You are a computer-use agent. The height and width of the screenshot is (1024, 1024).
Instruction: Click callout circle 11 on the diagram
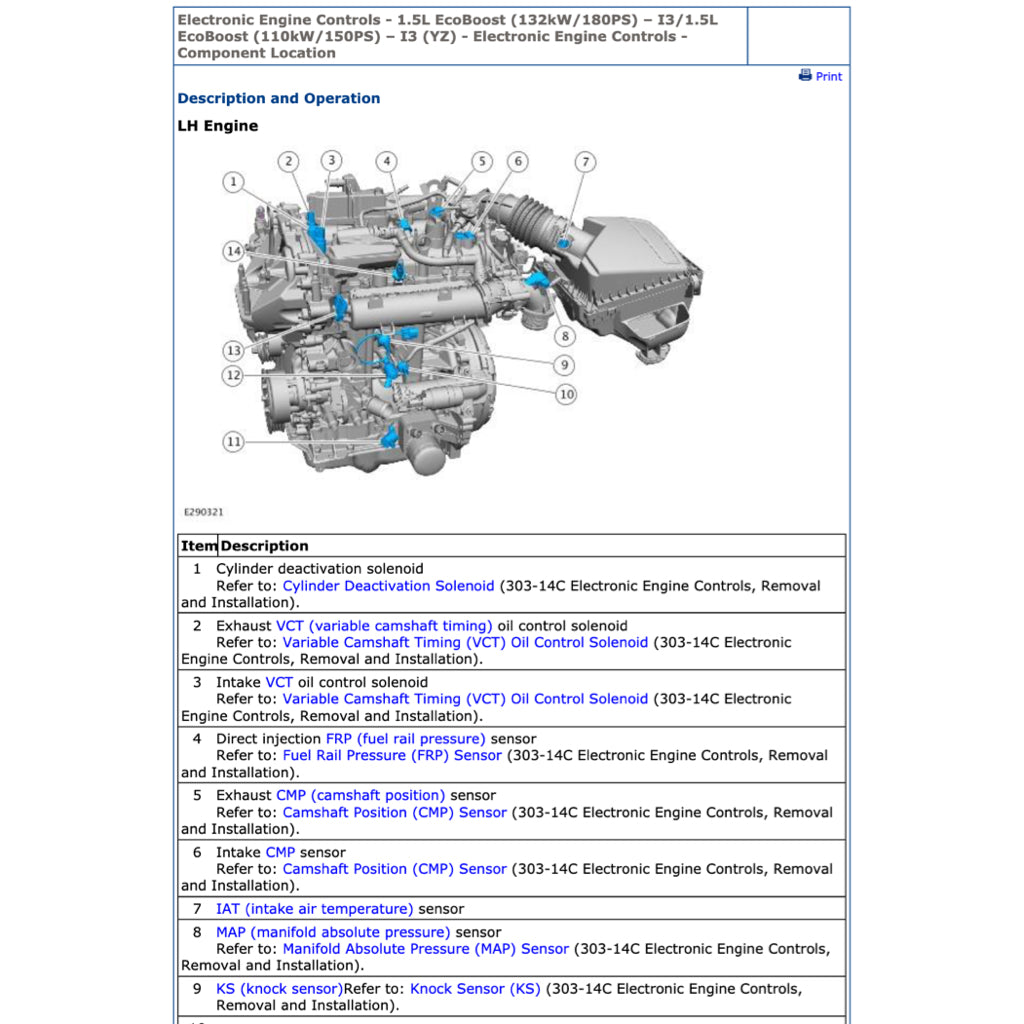pos(233,441)
